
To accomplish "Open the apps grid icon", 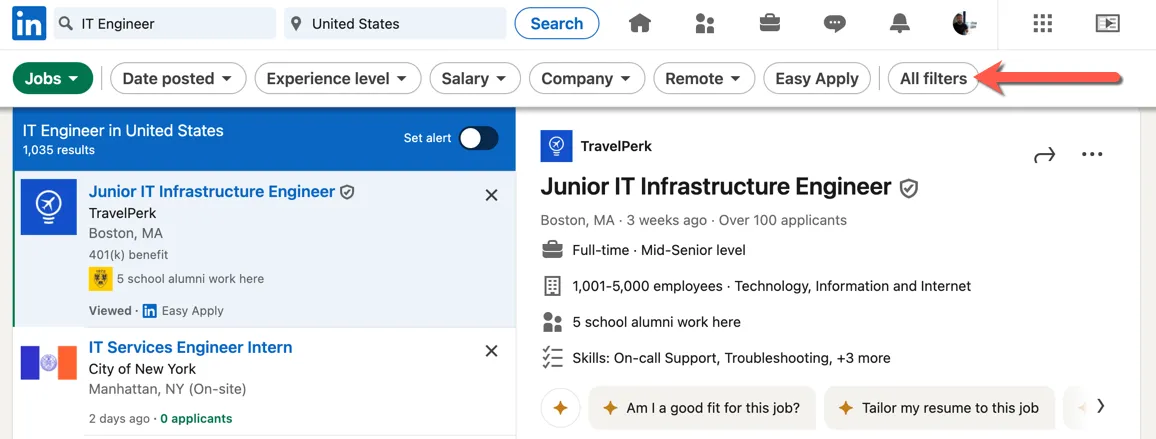I will click(x=1042, y=24).
